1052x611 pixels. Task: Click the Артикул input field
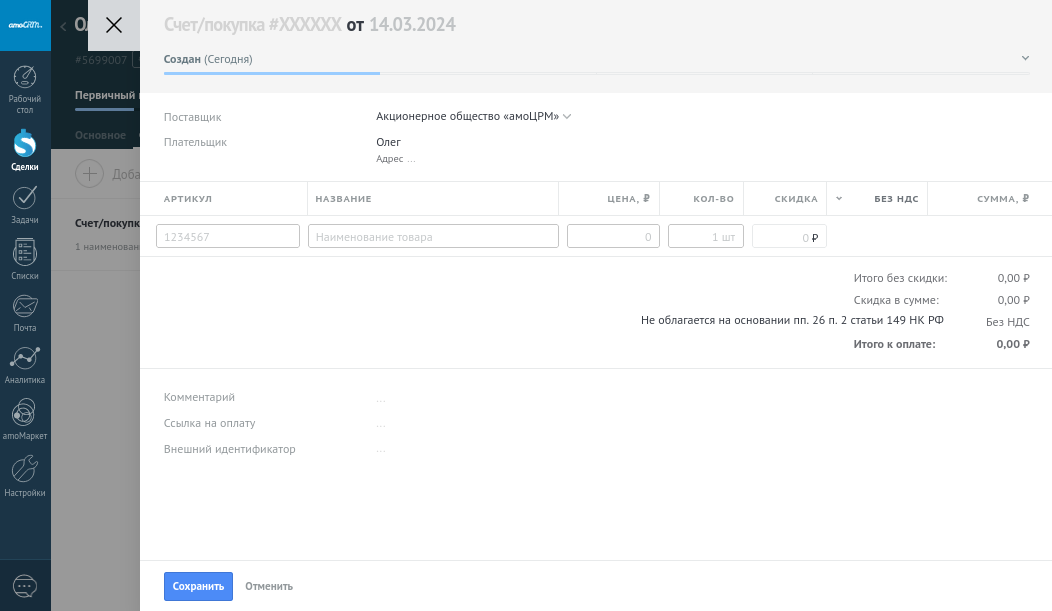(x=228, y=237)
